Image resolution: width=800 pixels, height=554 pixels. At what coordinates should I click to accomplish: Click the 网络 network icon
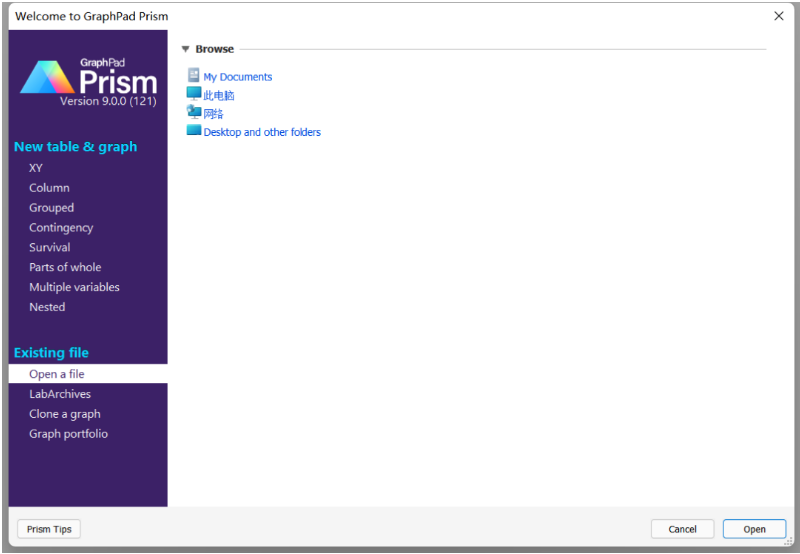194,112
